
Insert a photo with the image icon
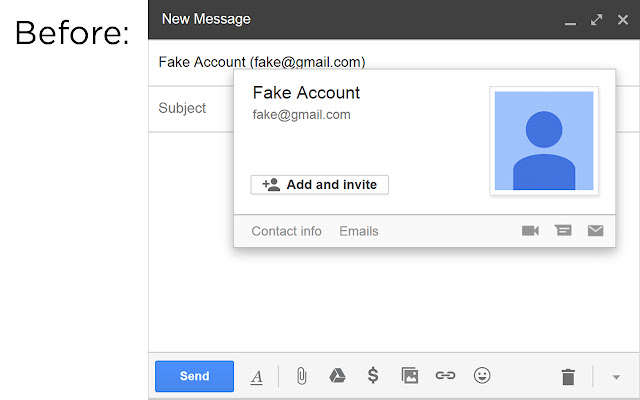coord(409,376)
